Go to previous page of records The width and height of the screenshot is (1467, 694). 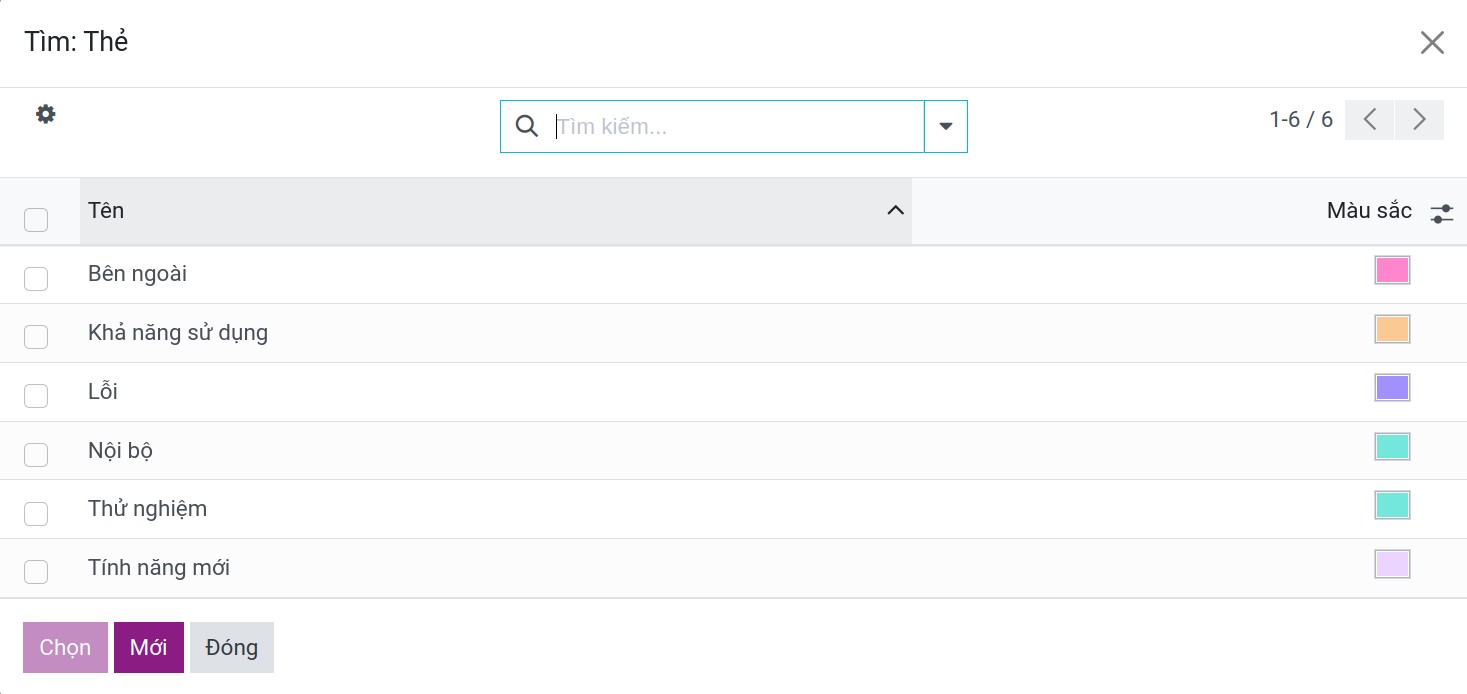[1370, 120]
